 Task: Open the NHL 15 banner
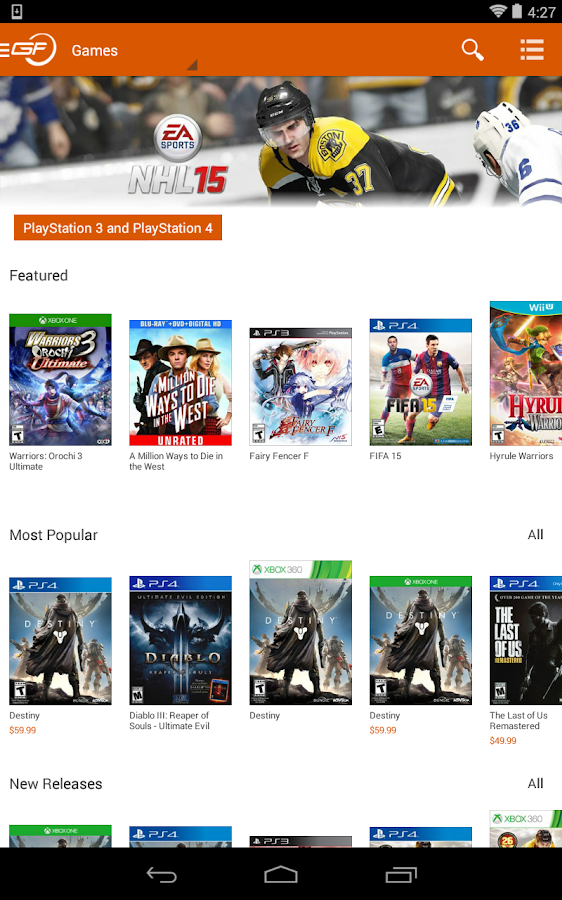pyautogui.click(x=281, y=141)
